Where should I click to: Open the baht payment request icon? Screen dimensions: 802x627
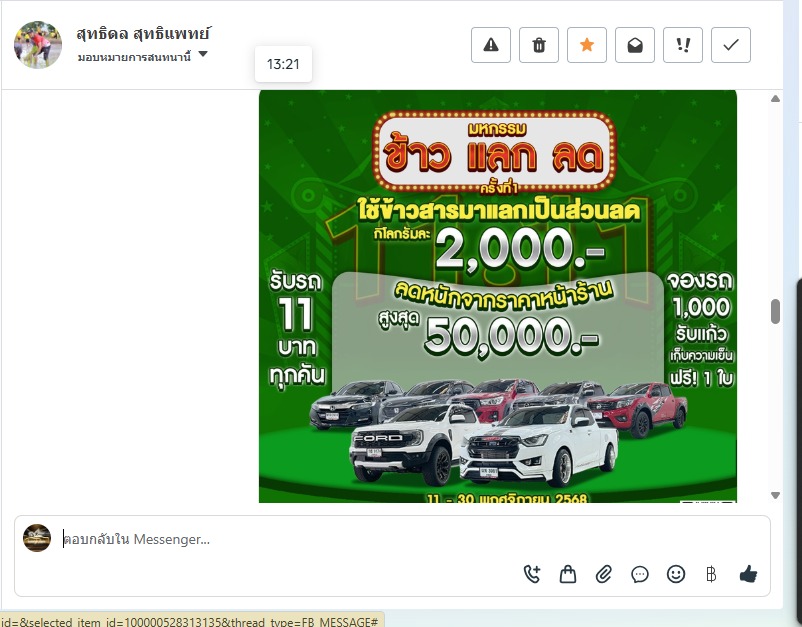(711, 574)
